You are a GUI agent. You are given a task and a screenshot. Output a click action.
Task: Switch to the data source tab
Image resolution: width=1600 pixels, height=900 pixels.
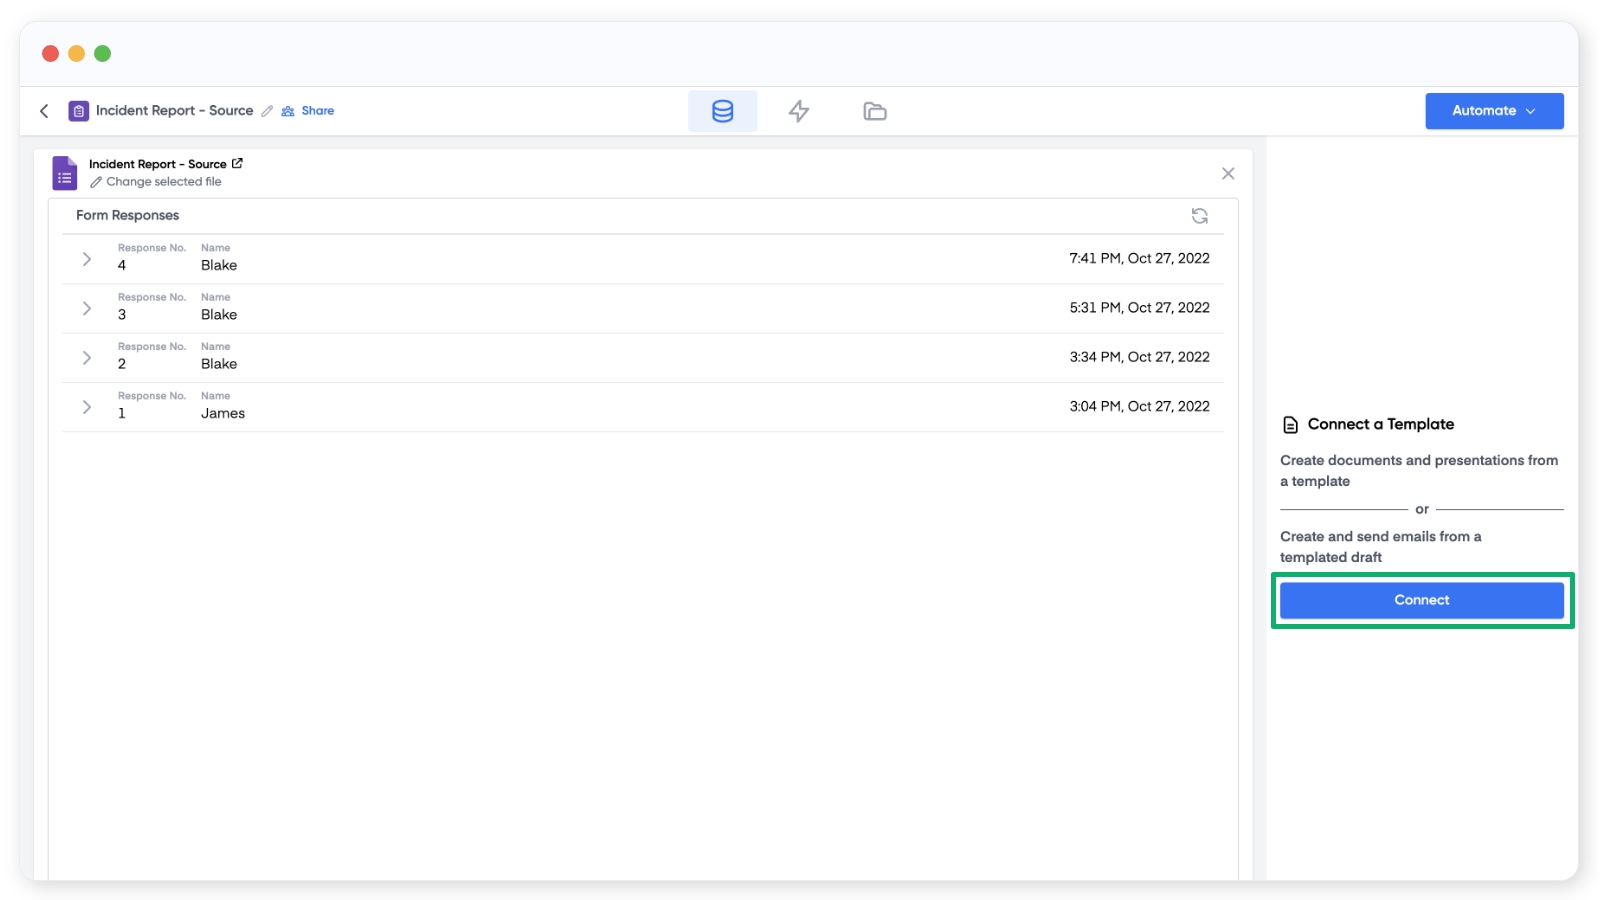click(x=722, y=111)
